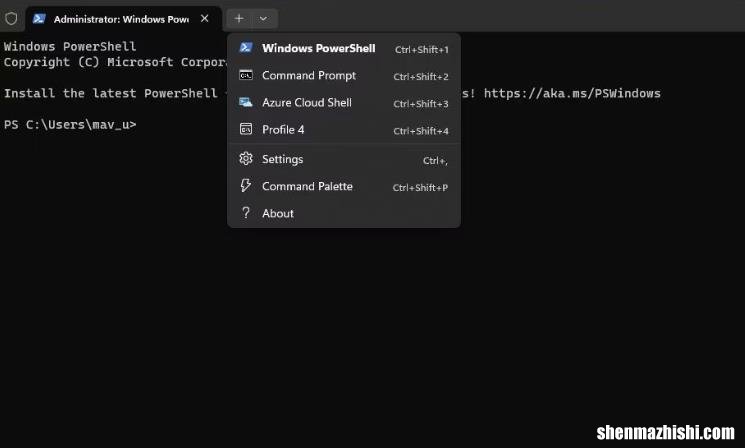Click the Profile 4 icon
745x448 pixels.
point(246,129)
